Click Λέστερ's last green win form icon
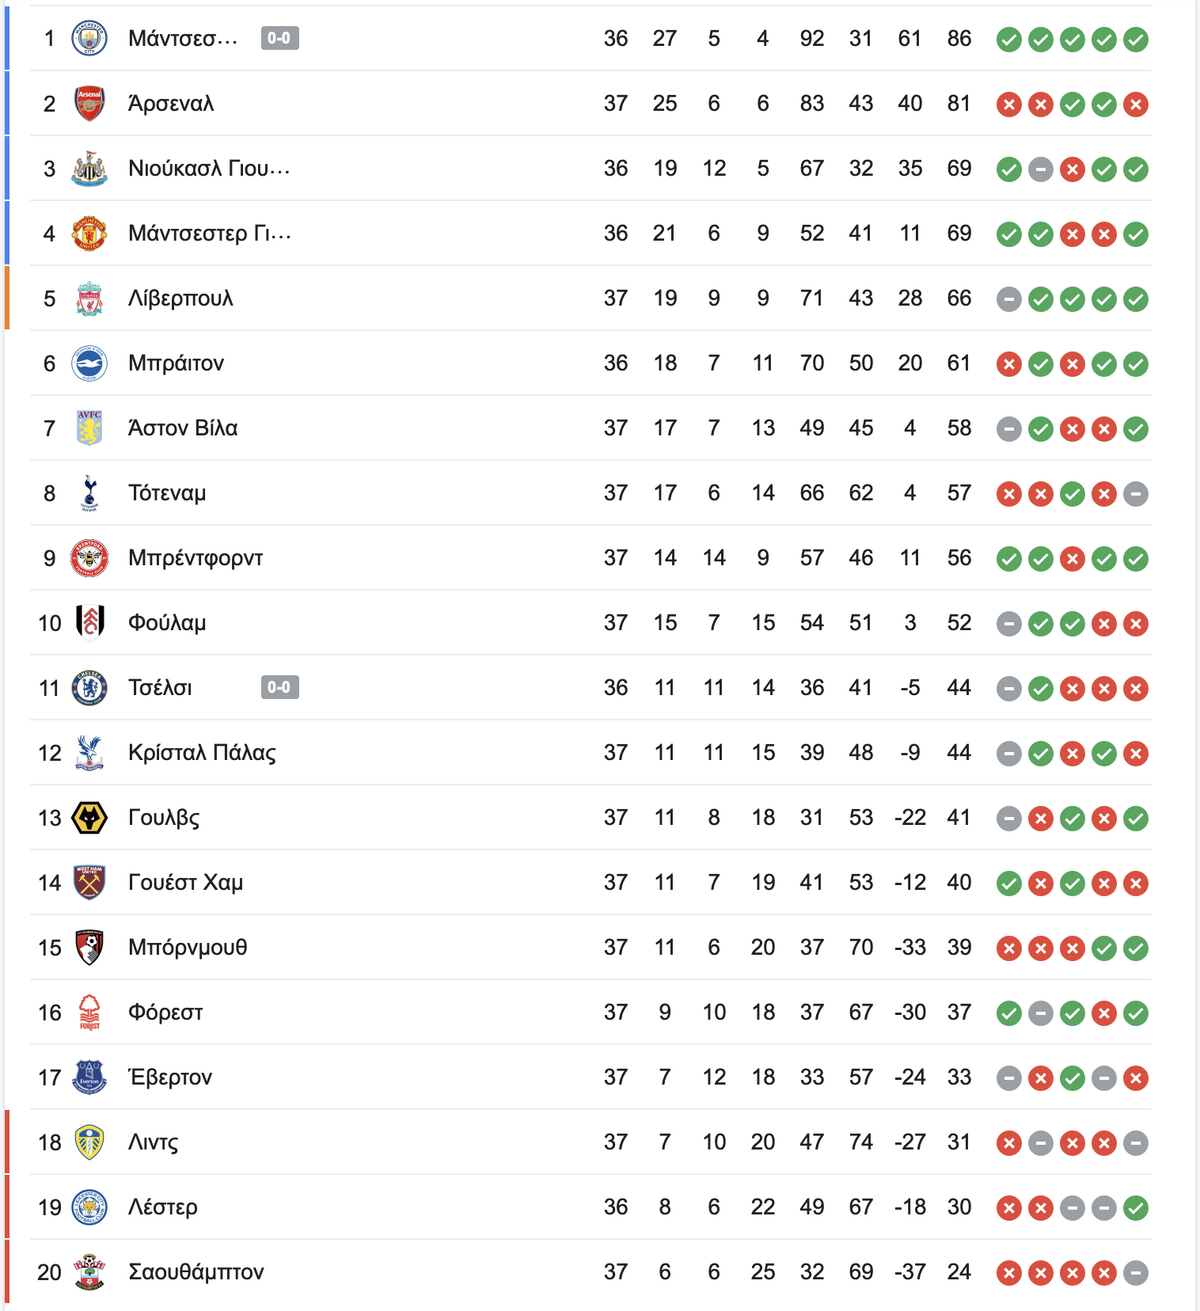Viewport: 1200px width, 1311px height. pyautogui.click(x=1135, y=1208)
